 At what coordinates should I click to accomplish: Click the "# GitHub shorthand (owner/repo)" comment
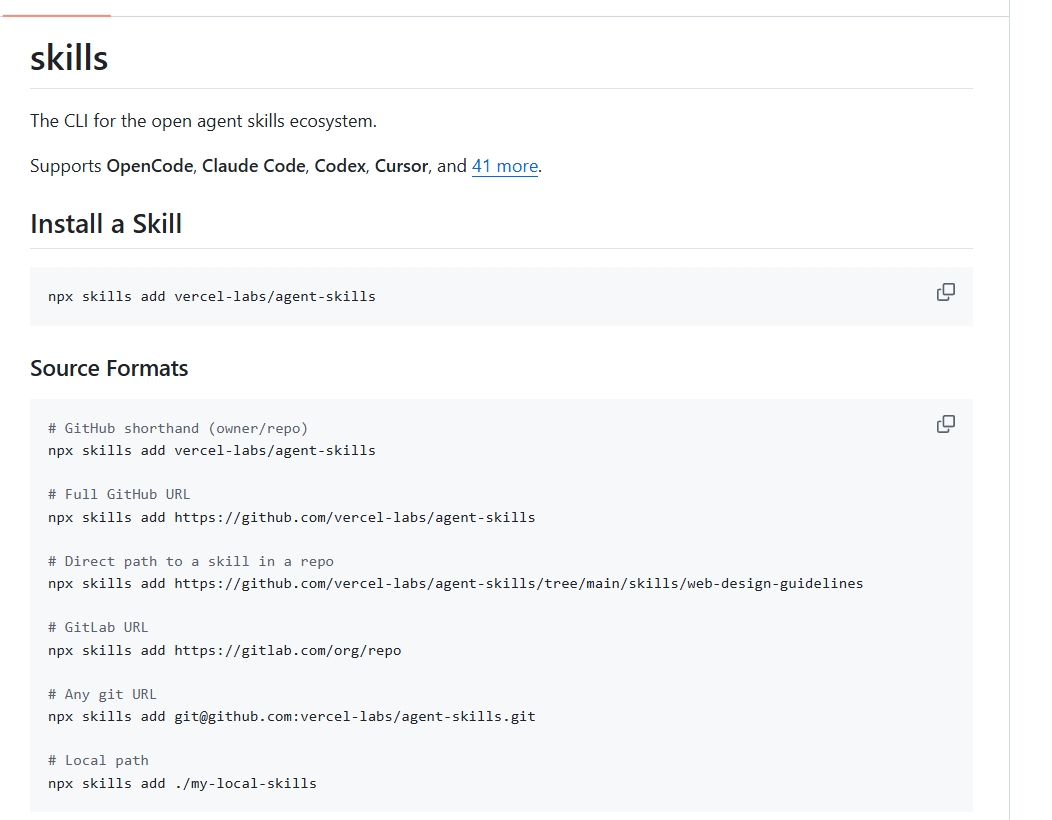[x=178, y=428]
